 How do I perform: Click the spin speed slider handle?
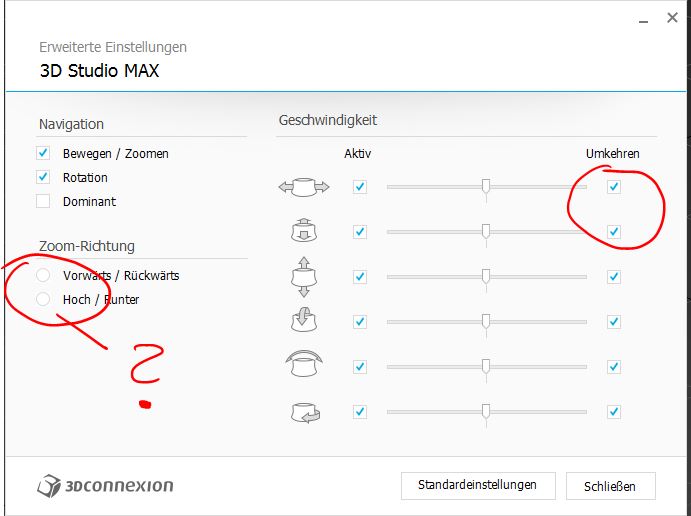point(486,411)
